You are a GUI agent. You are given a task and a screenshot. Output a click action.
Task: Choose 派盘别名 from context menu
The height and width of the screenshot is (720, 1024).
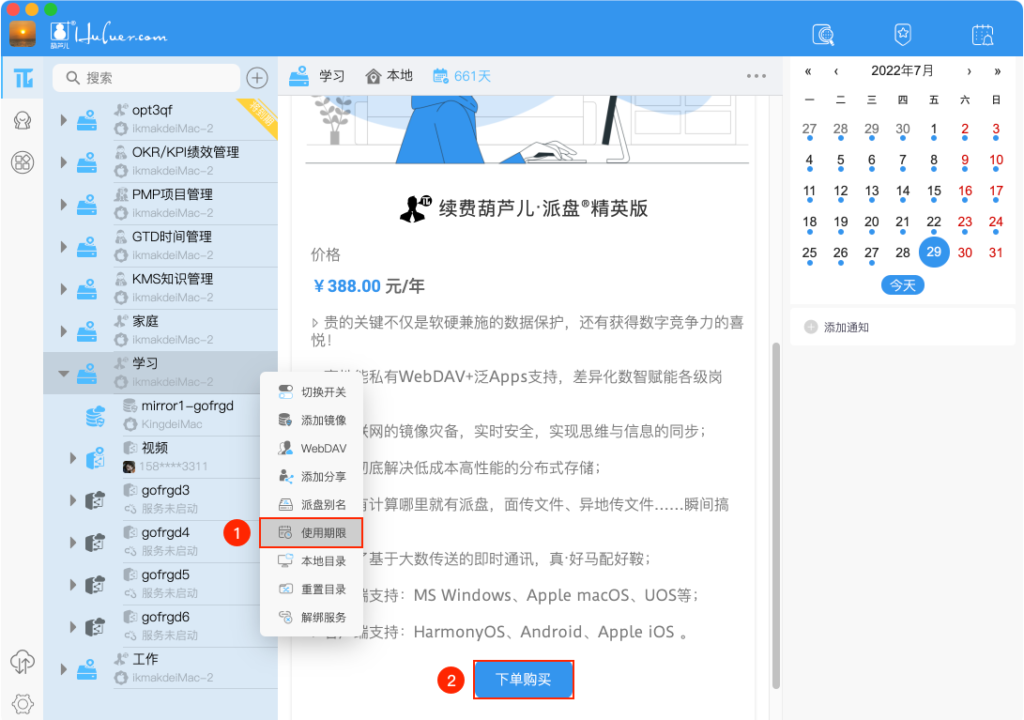click(312, 504)
